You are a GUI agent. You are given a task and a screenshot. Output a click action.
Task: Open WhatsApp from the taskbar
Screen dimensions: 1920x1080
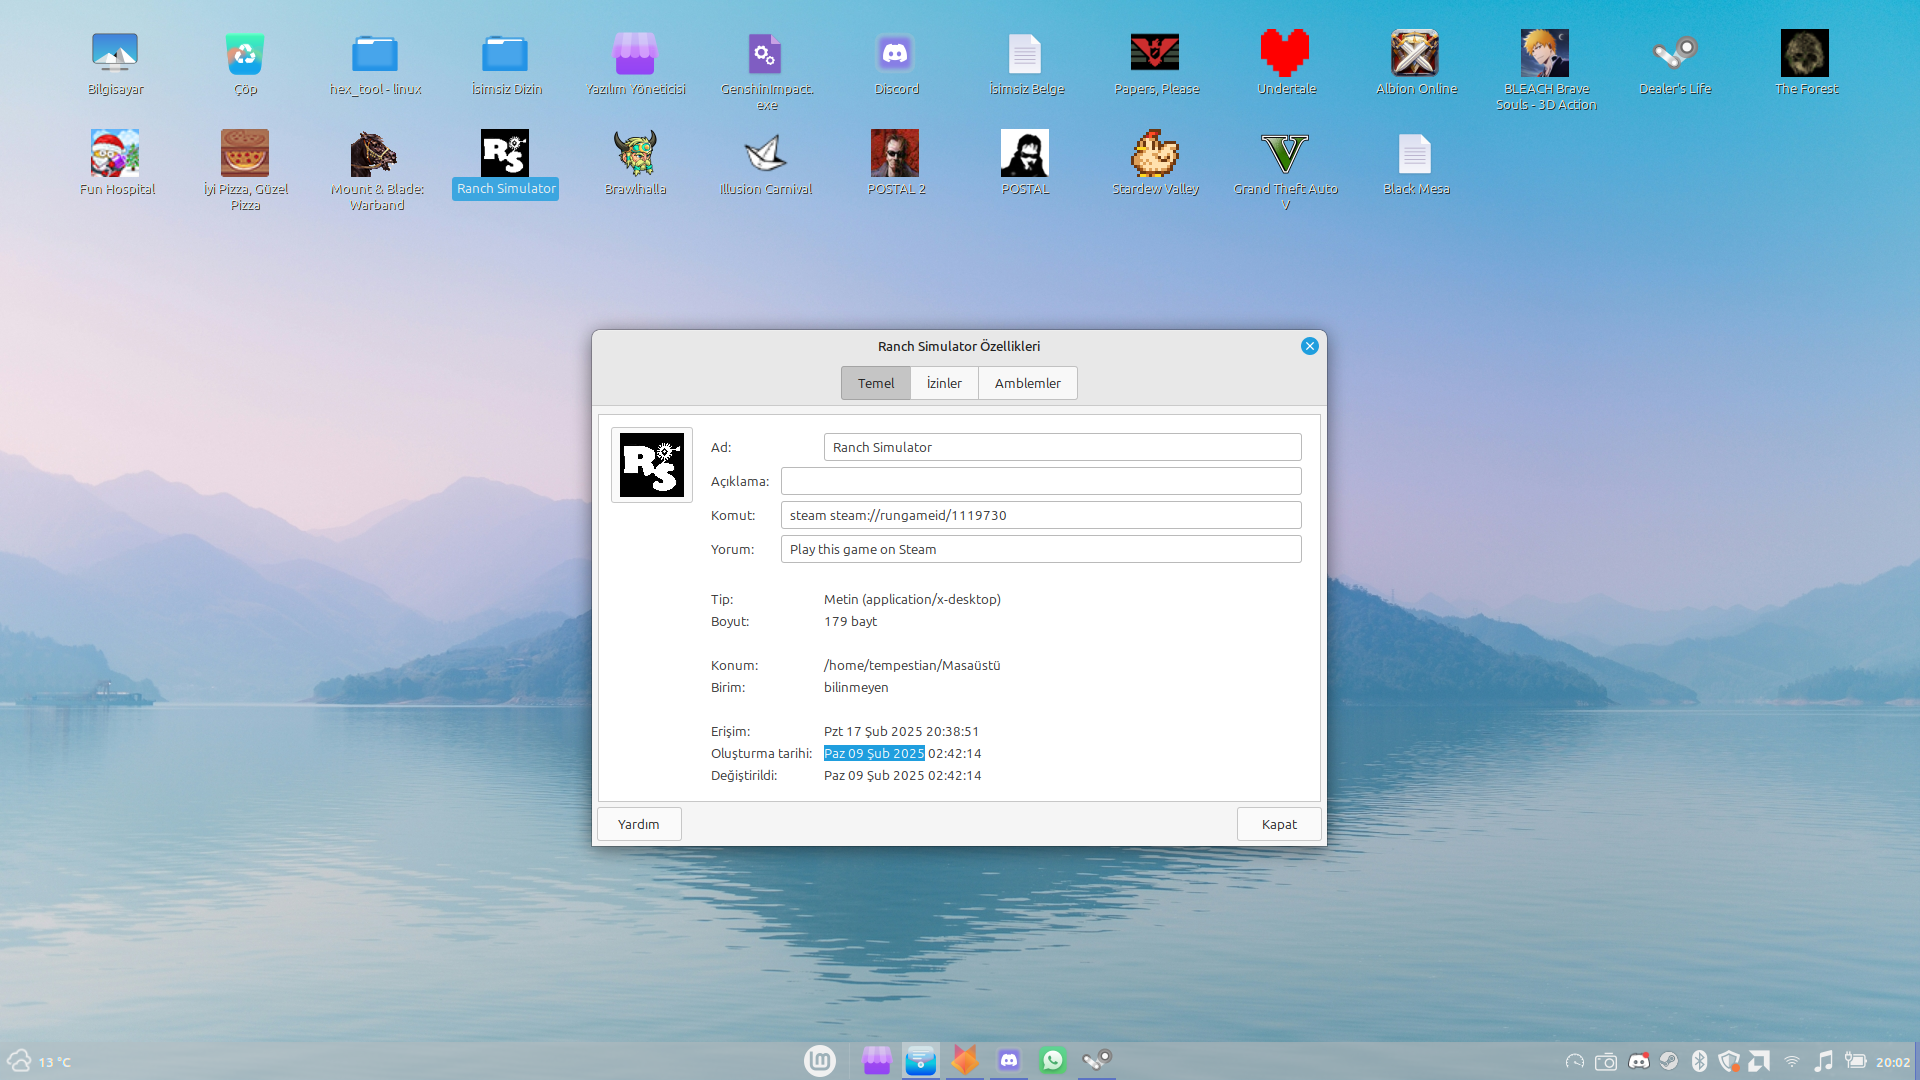pyautogui.click(x=1053, y=1060)
